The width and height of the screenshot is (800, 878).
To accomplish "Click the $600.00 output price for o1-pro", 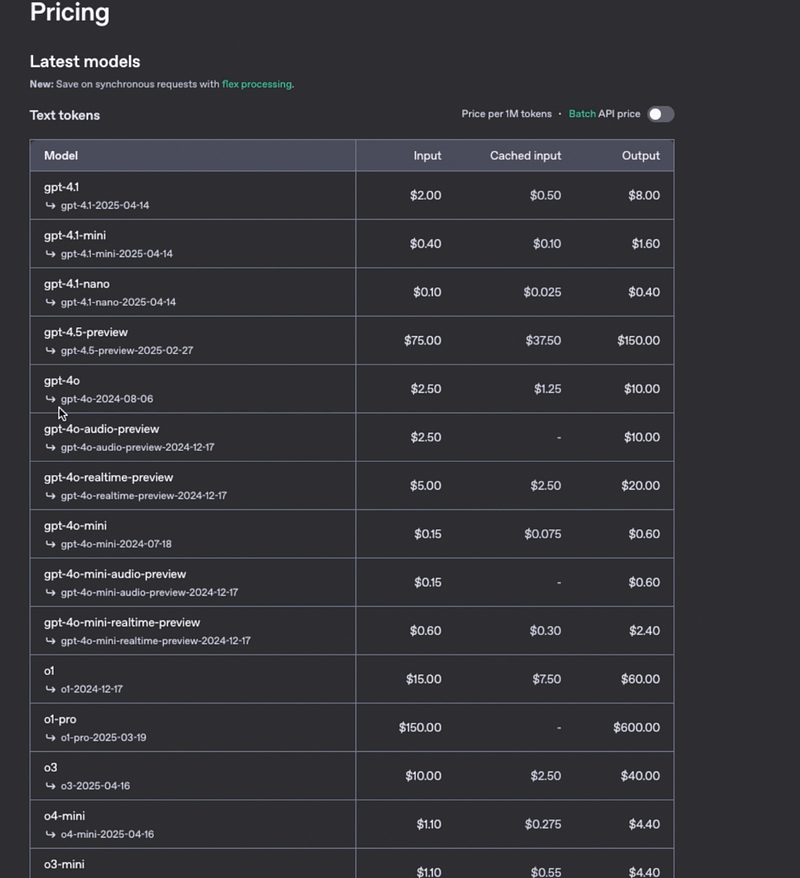I will tap(636, 728).
